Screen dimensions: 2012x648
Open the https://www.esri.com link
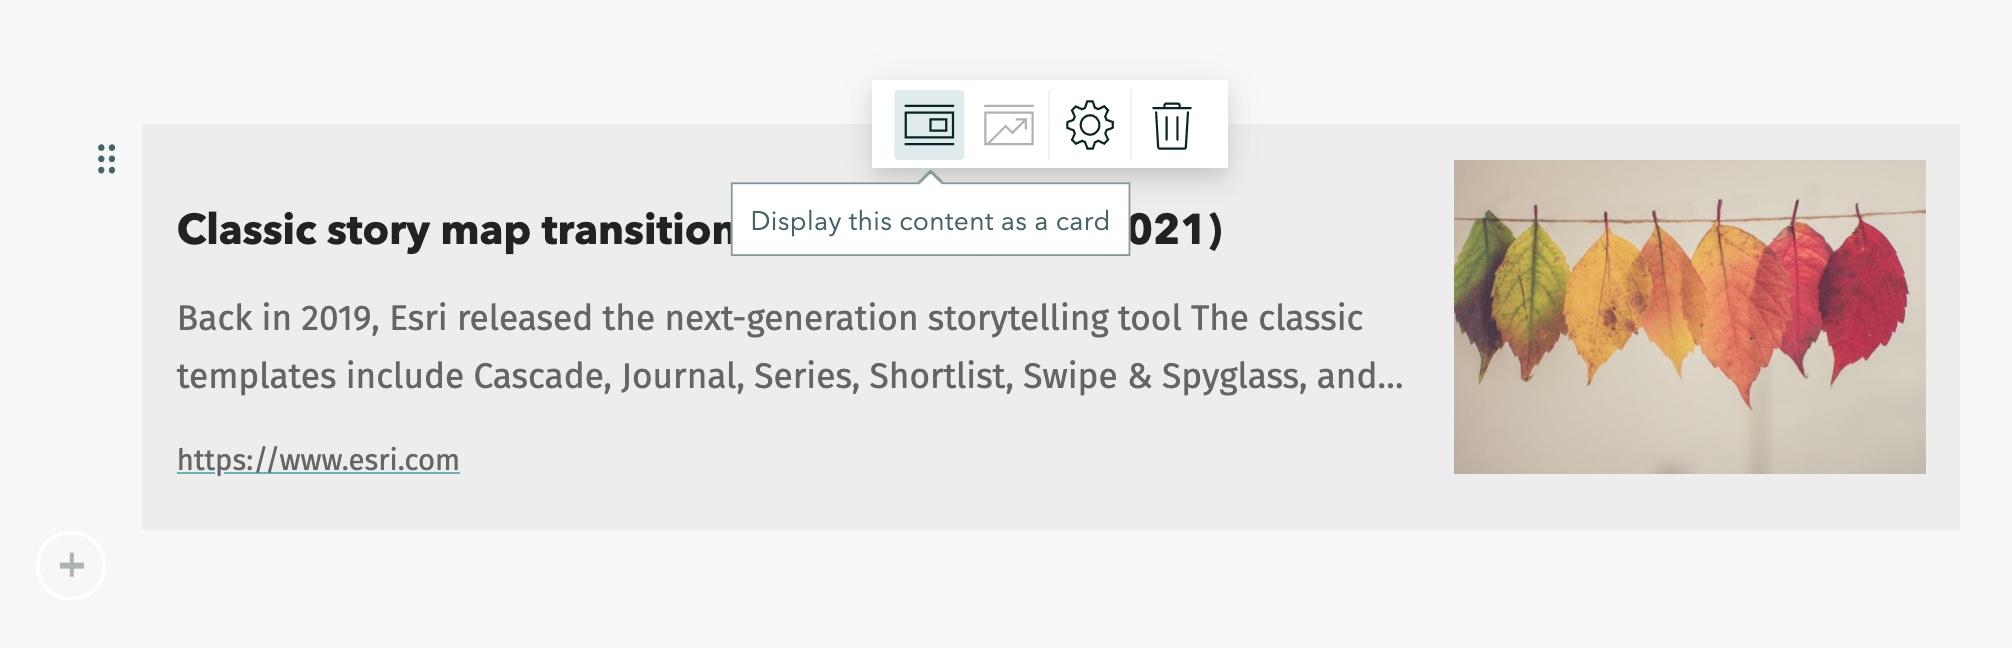(x=318, y=460)
